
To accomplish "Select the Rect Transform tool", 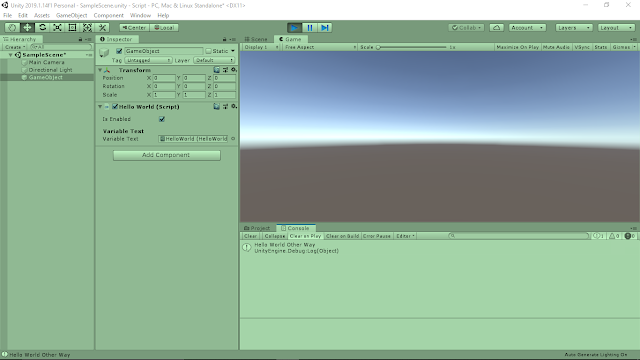I will [72, 27].
